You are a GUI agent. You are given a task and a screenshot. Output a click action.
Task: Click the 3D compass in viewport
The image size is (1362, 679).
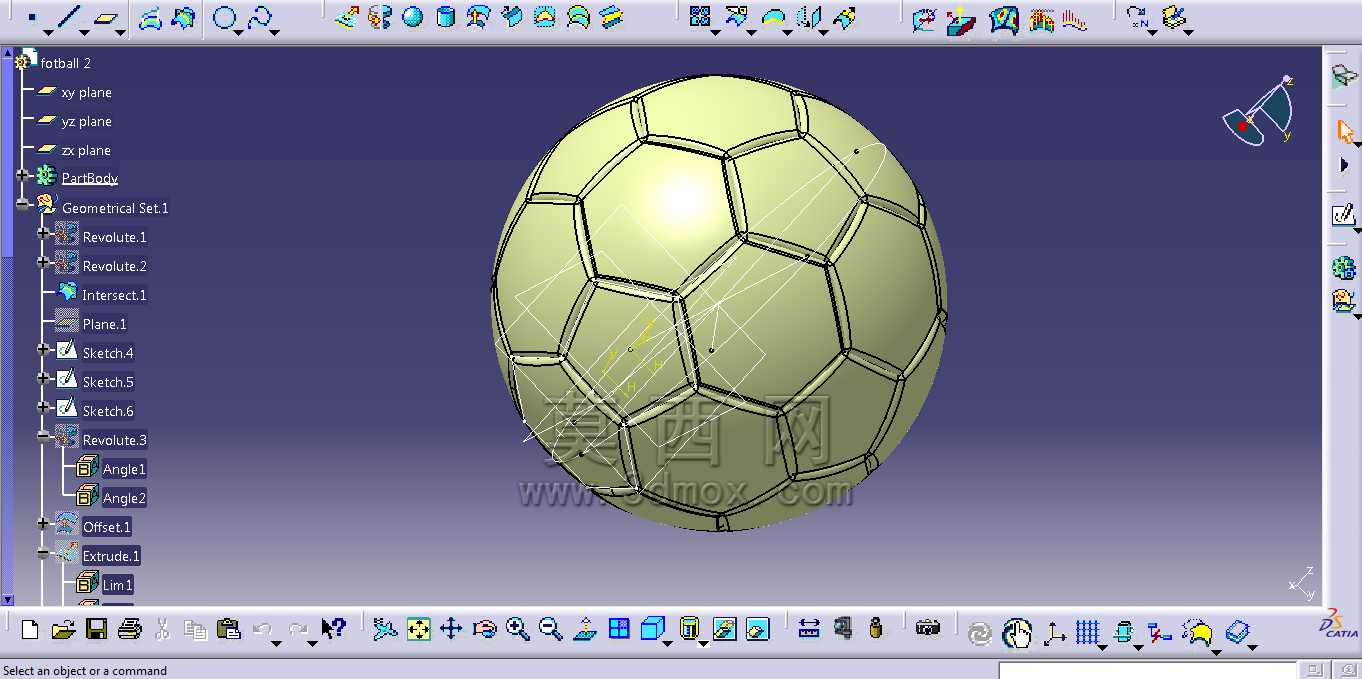(1260, 111)
